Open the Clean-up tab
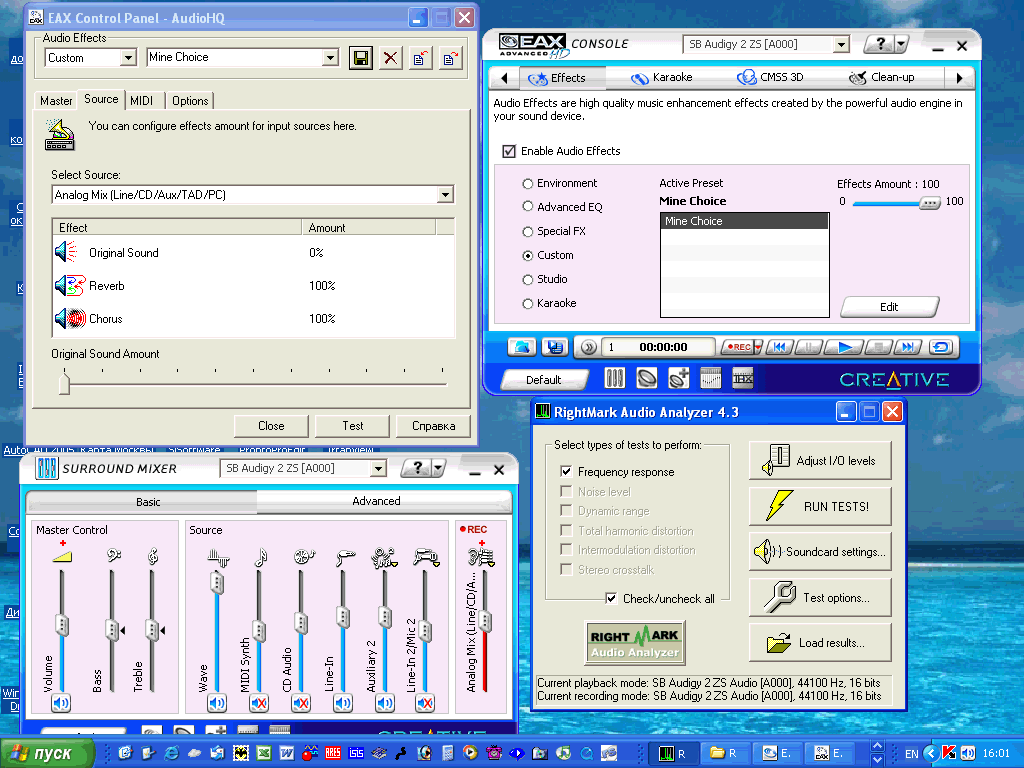This screenshot has width=1024, height=768. [x=882, y=78]
